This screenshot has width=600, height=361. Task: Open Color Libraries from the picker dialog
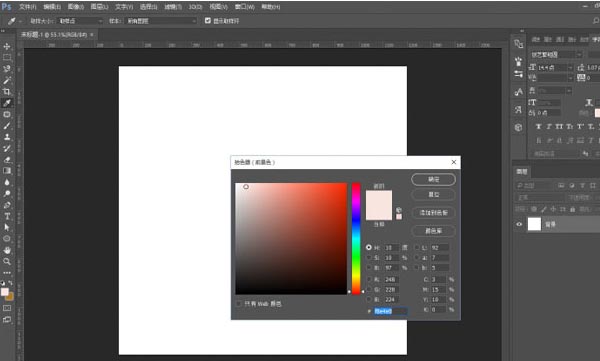click(x=433, y=231)
